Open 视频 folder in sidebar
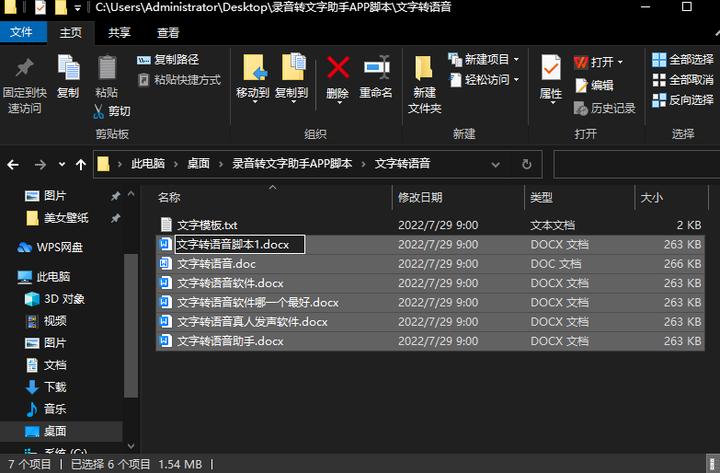 point(46,321)
